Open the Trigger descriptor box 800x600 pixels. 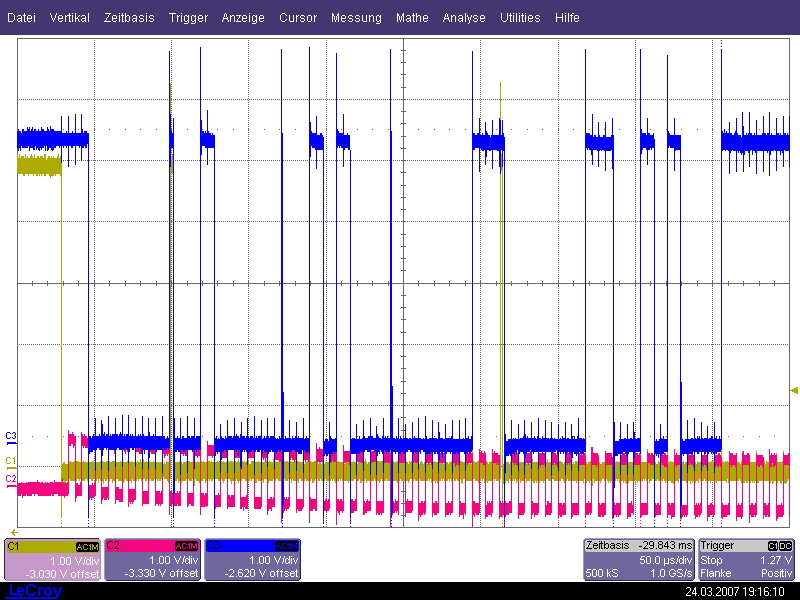point(746,560)
